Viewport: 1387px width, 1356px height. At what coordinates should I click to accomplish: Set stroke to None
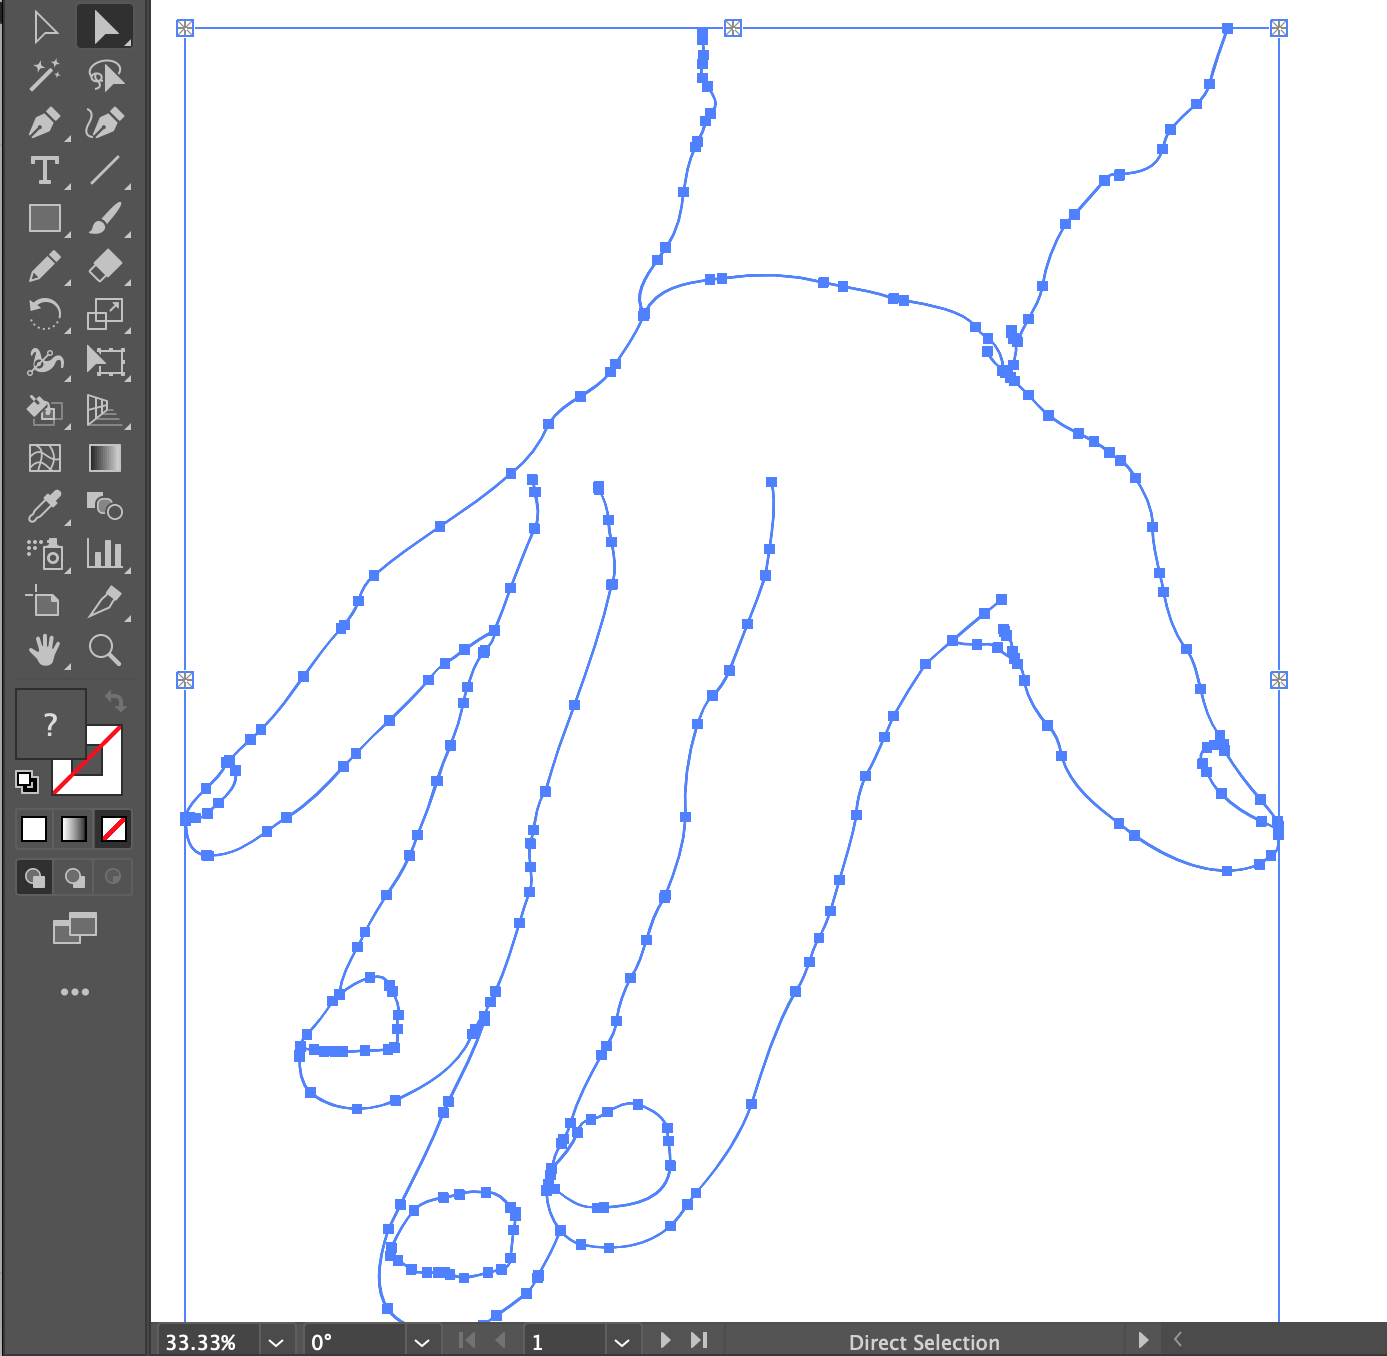tap(113, 829)
